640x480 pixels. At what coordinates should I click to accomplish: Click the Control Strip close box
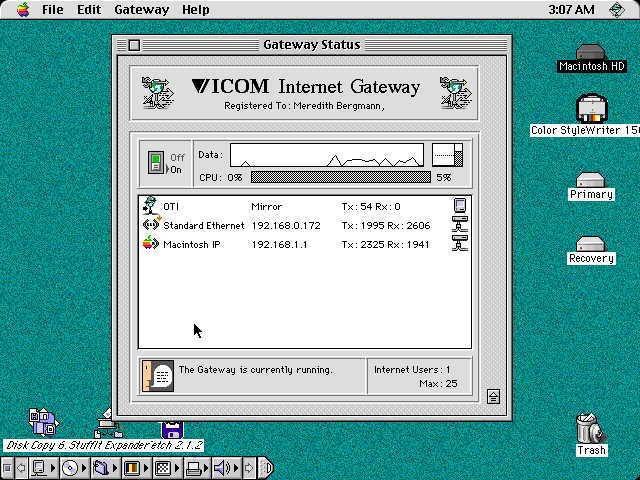[x=7, y=468]
